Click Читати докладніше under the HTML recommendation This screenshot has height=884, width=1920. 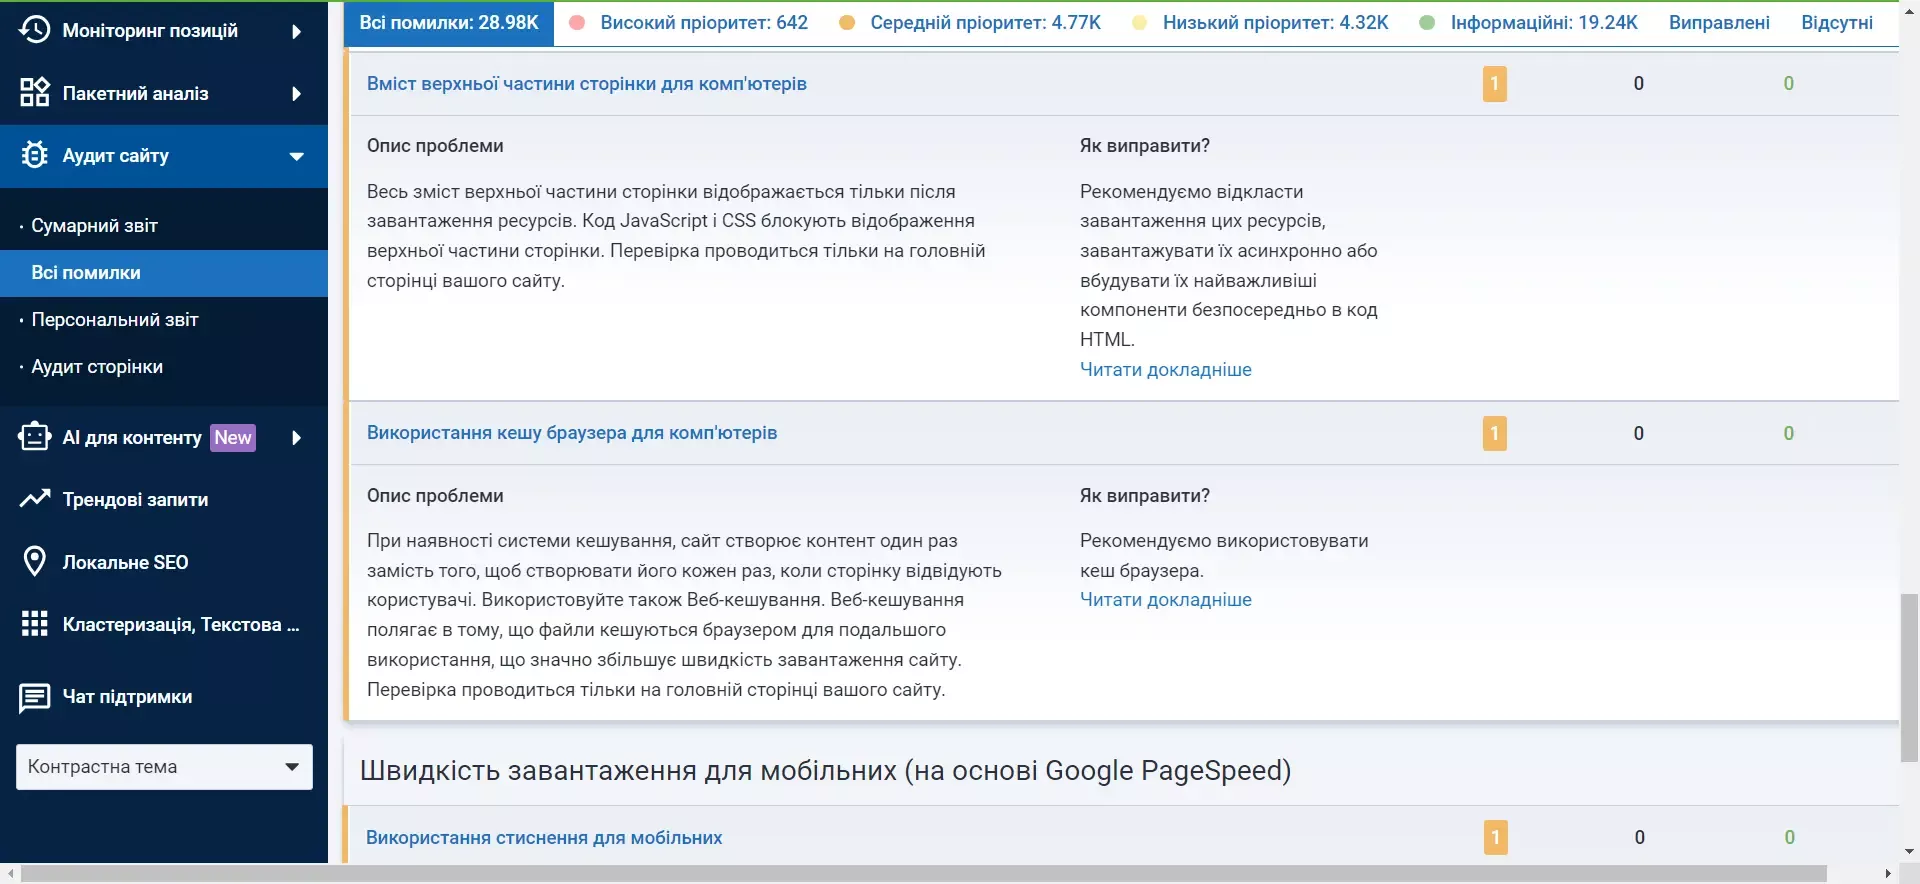tap(1166, 370)
